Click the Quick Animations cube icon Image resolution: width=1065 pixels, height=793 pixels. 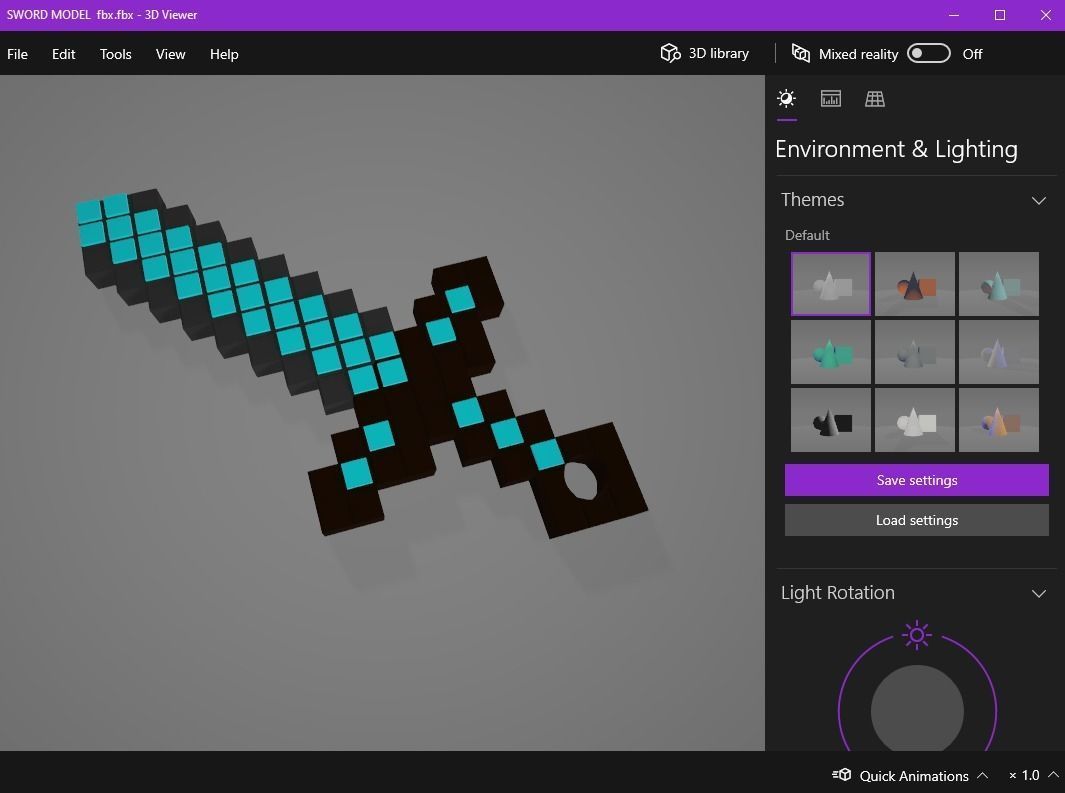[x=842, y=775]
